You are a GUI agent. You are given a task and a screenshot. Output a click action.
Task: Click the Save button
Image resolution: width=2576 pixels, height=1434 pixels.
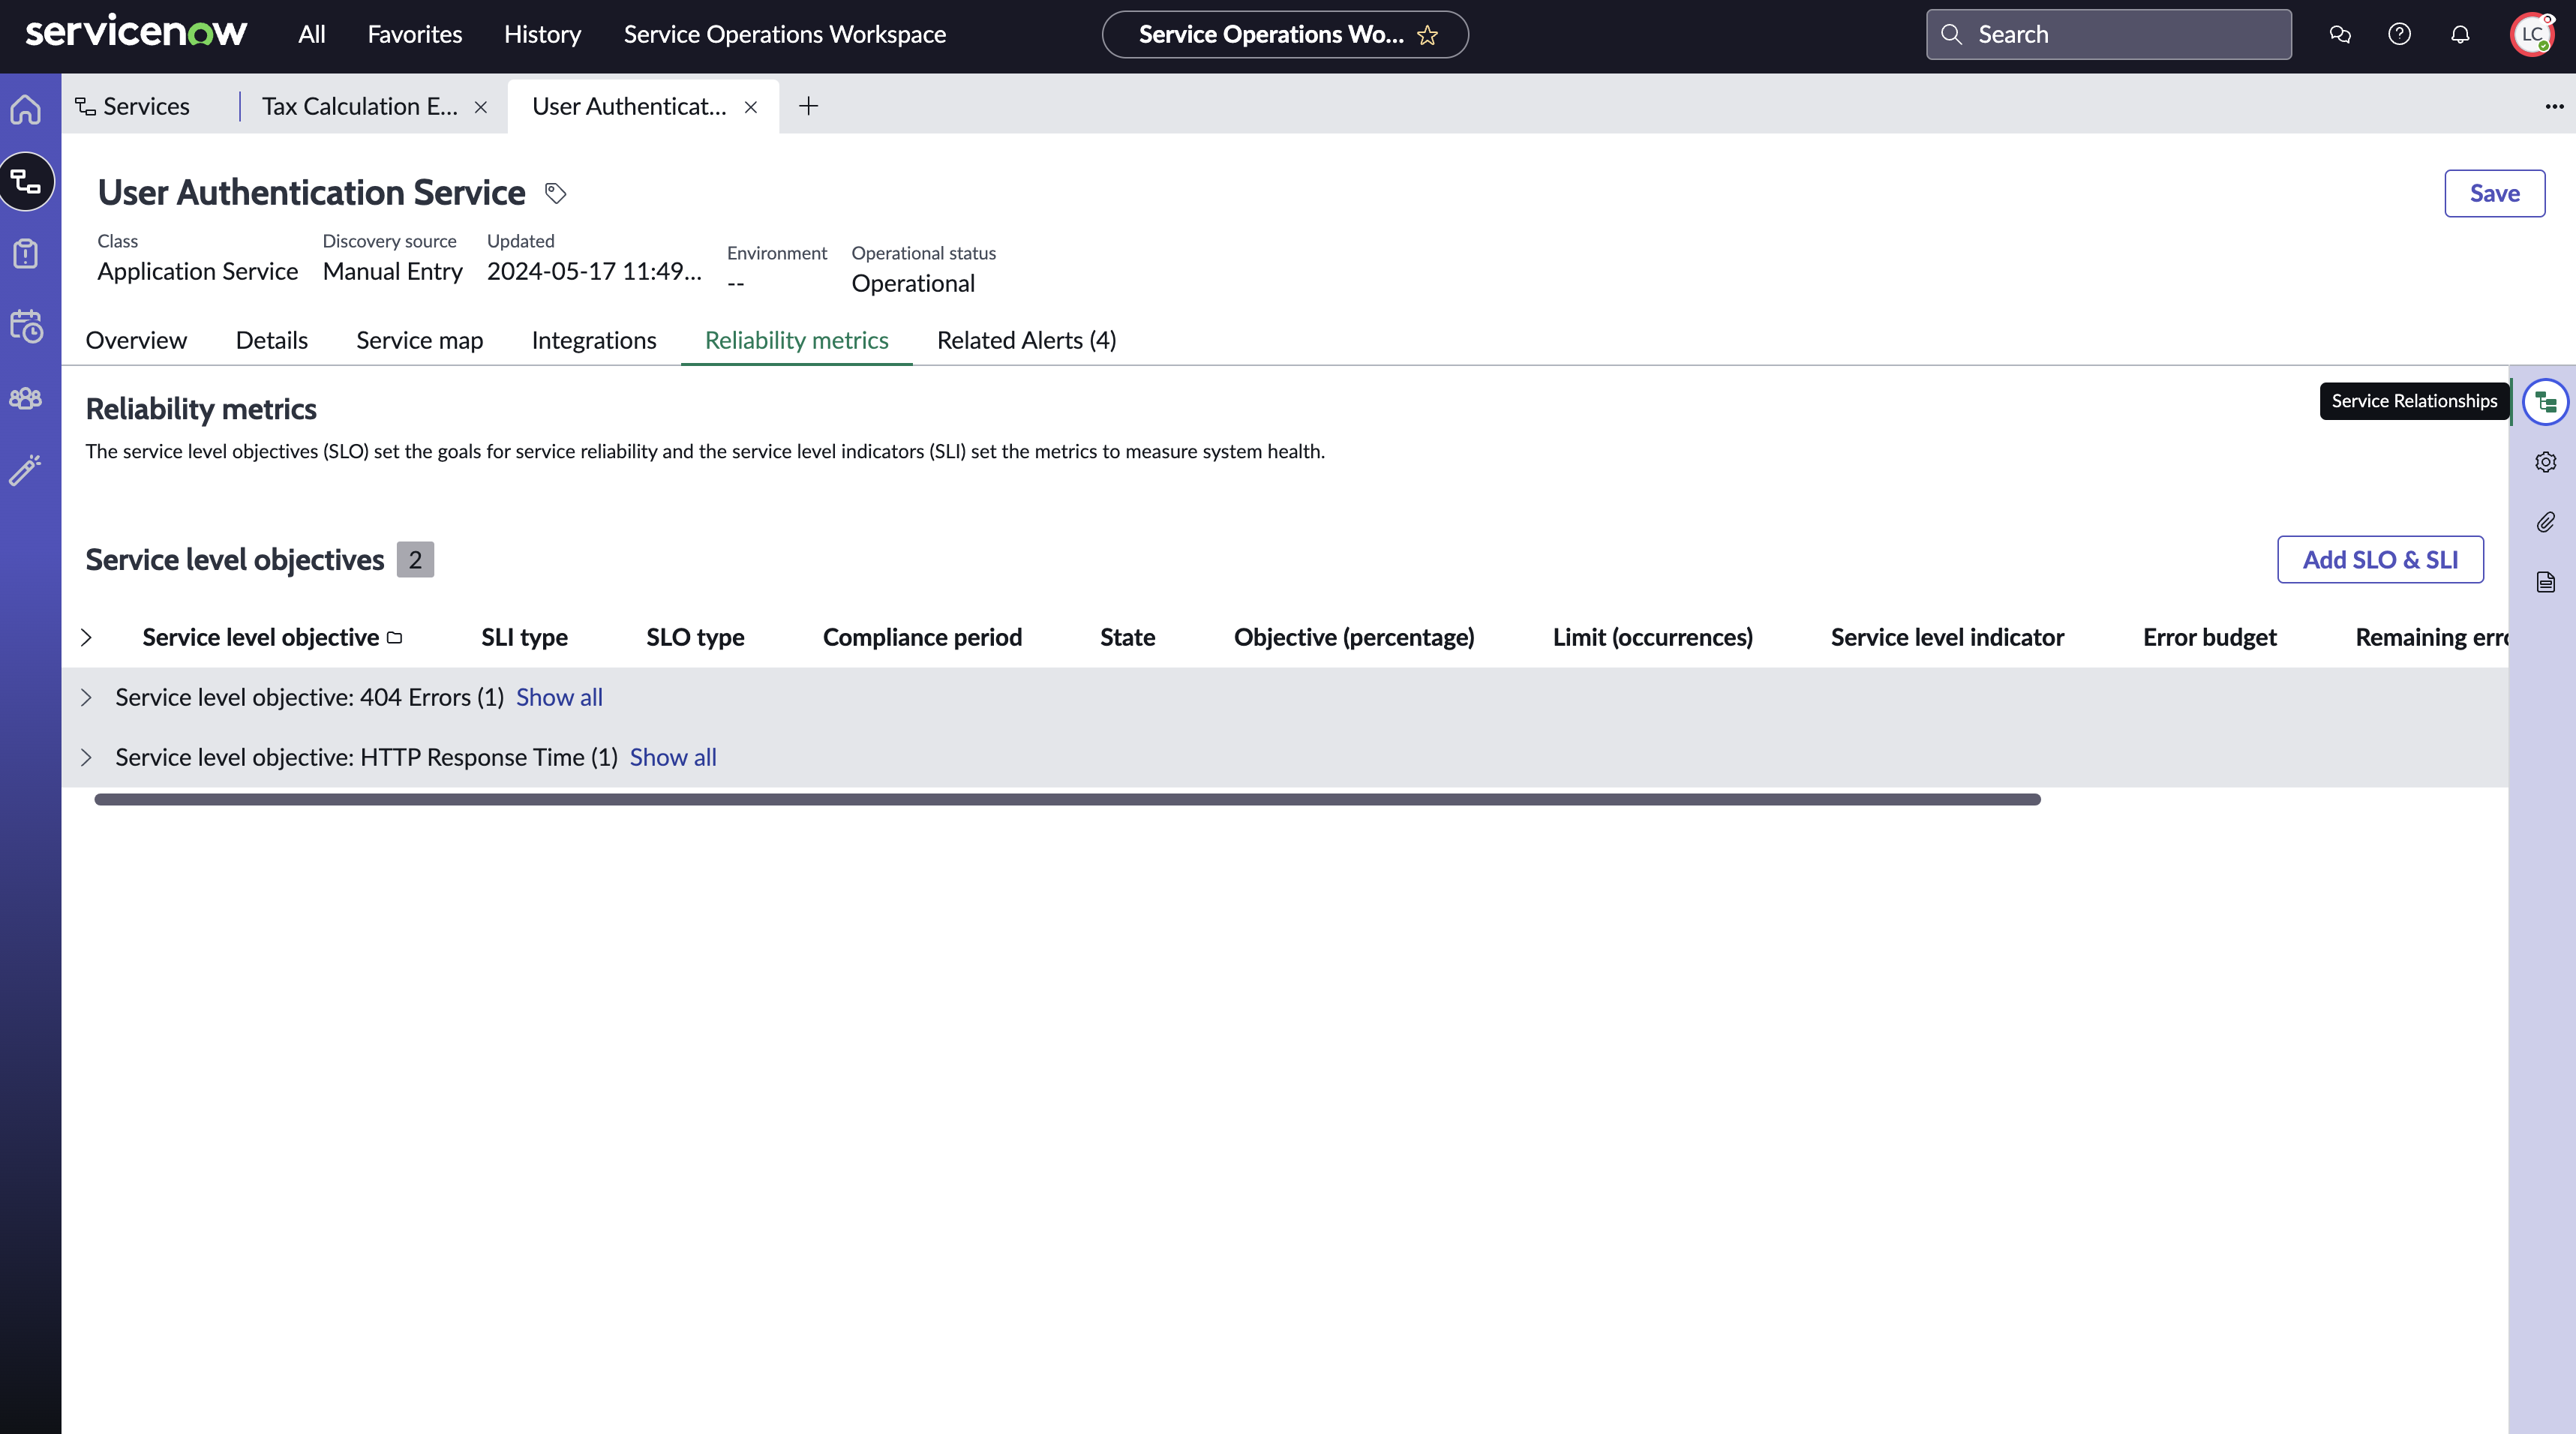[x=2494, y=193]
